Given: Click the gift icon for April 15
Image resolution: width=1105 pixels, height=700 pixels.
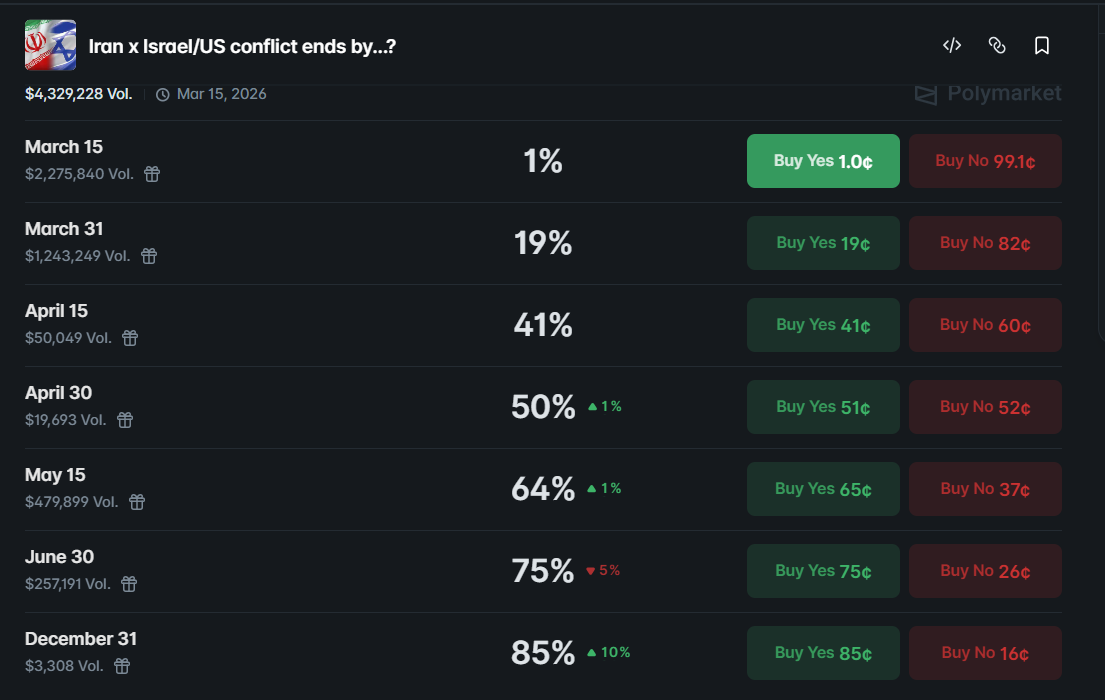Looking at the screenshot, I should point(130,338).
